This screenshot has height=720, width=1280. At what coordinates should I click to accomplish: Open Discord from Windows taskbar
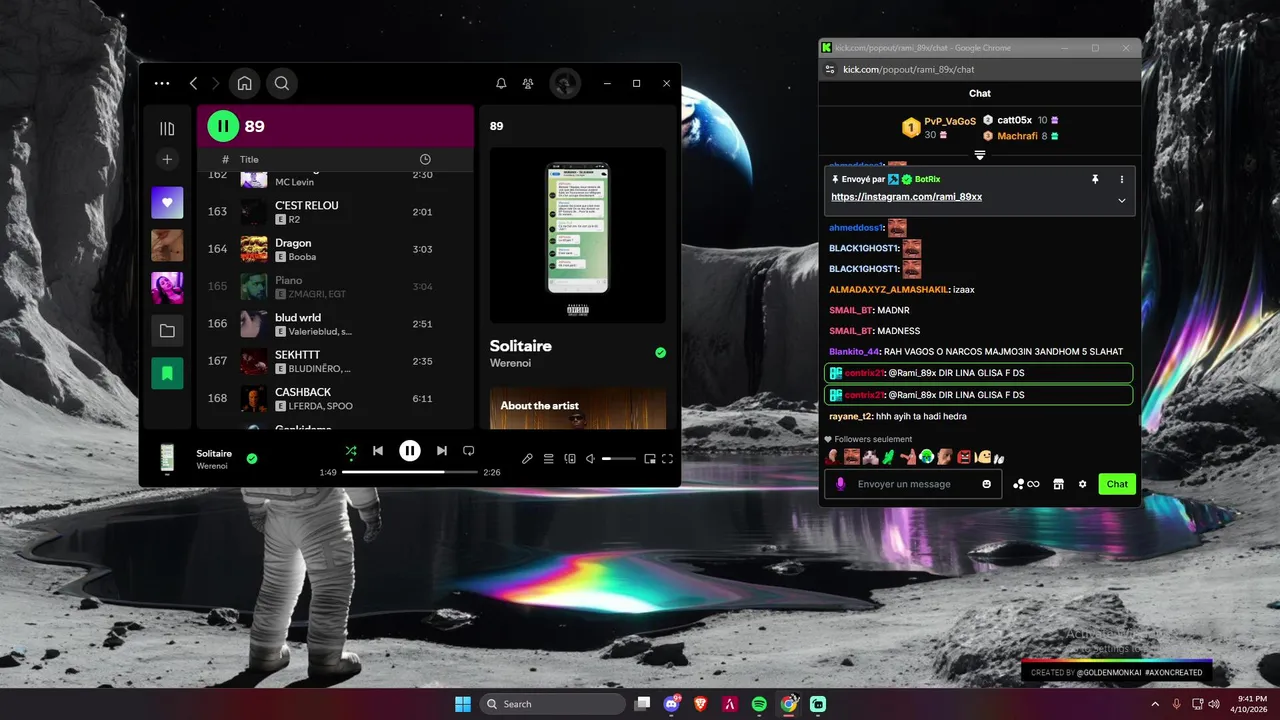click(x=672, y=704)
